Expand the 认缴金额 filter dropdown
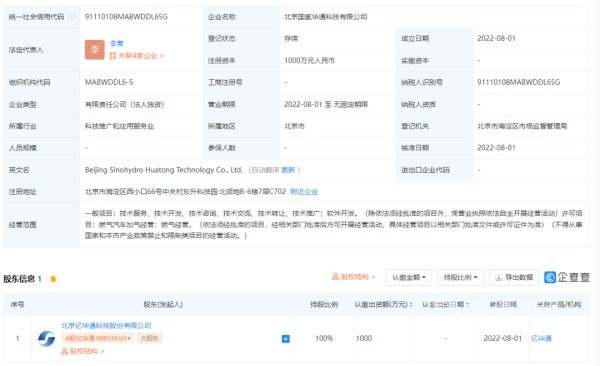 (x=409, y=277)
